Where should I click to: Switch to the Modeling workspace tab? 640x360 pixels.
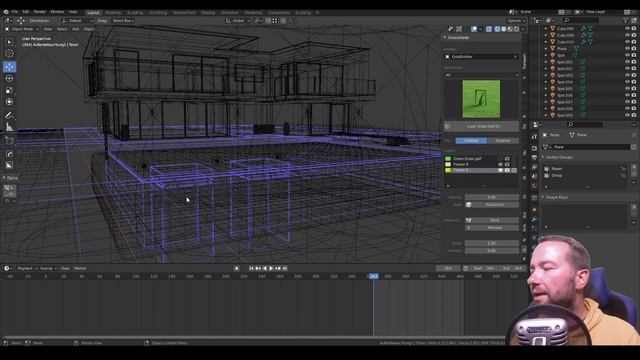tap(113, 13)
